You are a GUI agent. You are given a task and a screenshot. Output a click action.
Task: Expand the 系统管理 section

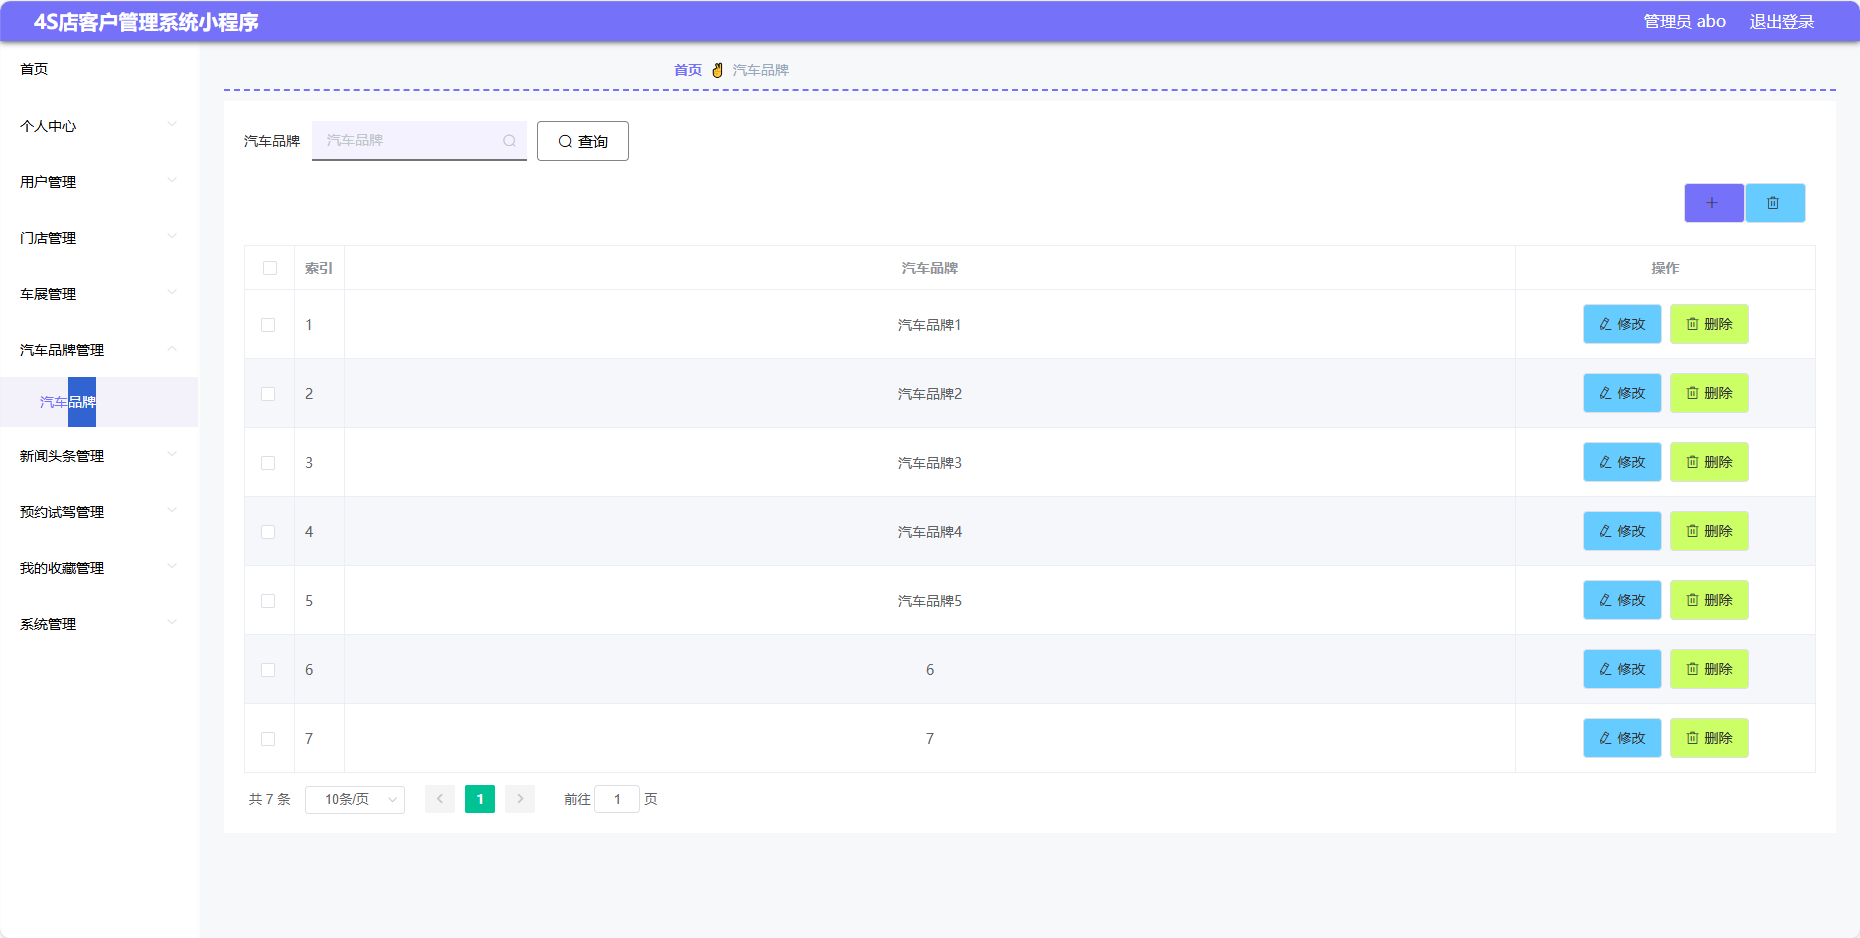99,624
